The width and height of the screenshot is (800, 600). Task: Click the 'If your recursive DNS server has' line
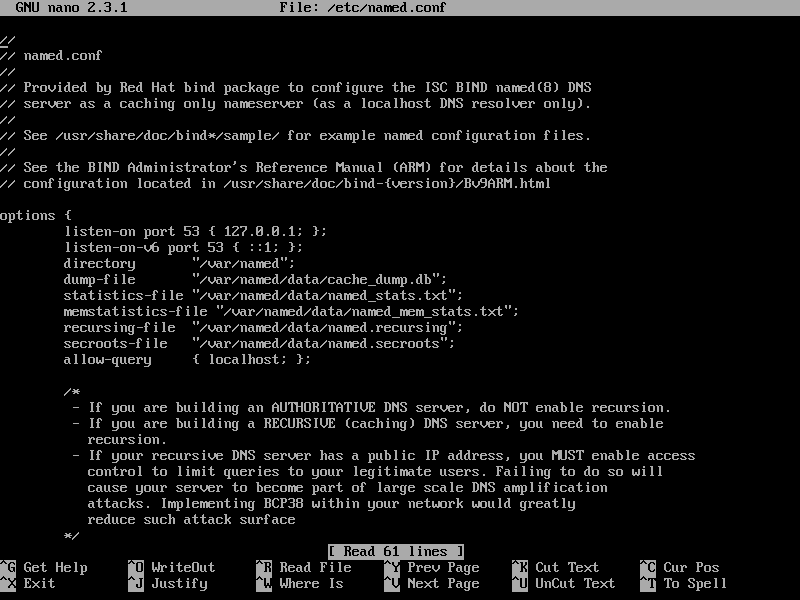pyautogui.click(x=384, y=456)
